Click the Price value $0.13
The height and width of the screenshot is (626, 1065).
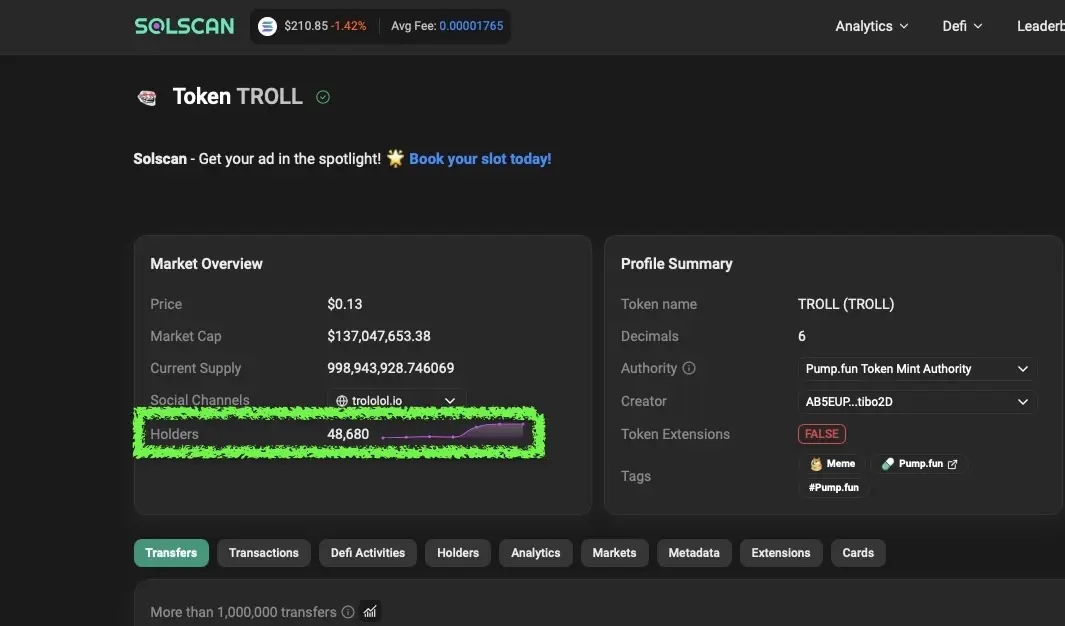pyautogui.click(x=344, y=304)
